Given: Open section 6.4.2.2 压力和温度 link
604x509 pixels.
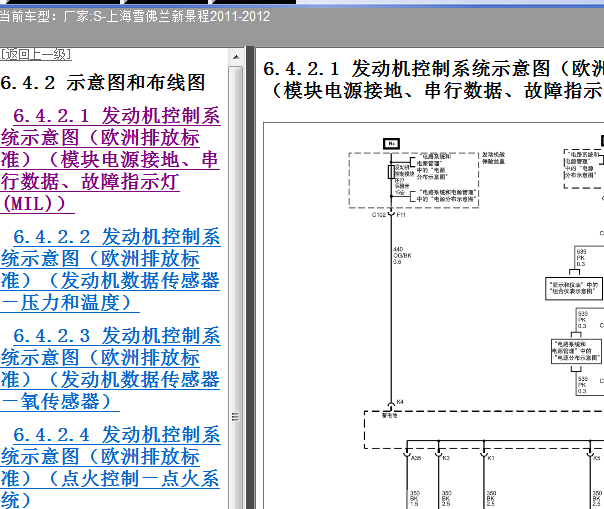Looking at the screenshot, I should point(110,269).
